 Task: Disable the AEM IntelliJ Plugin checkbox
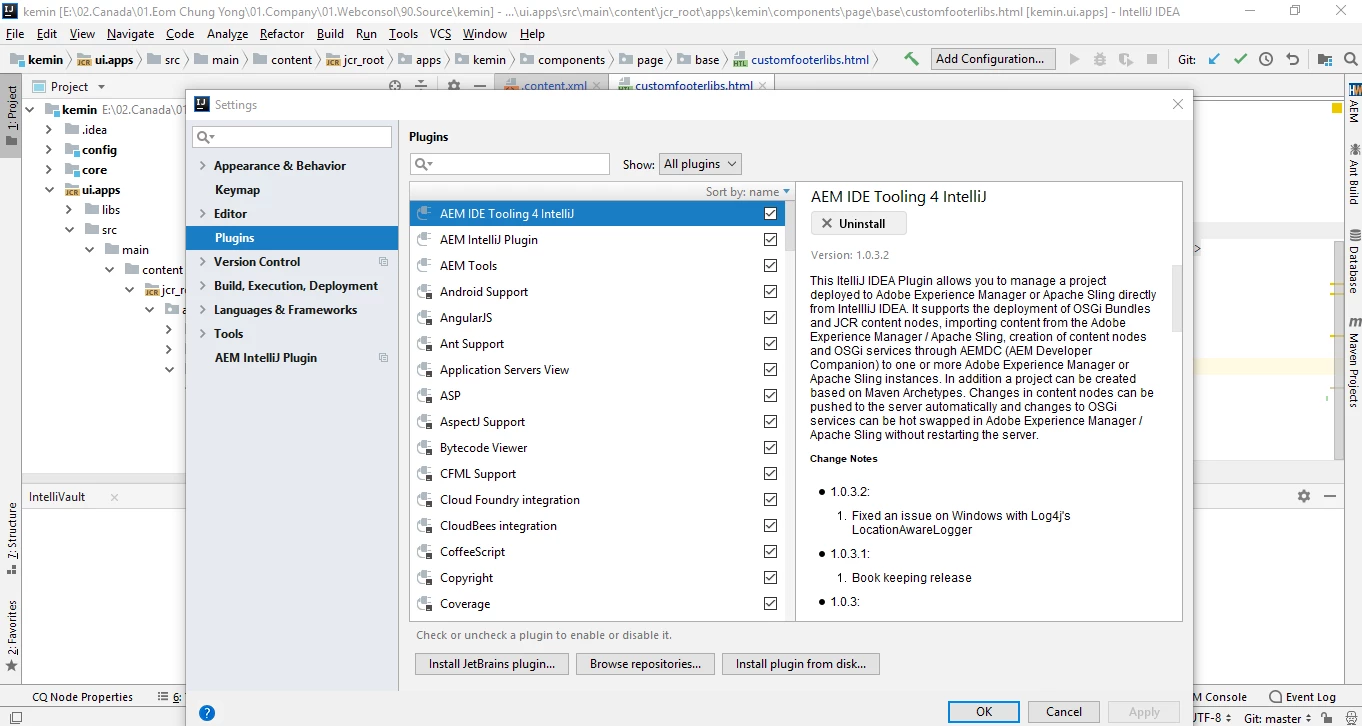click(770, 240)
